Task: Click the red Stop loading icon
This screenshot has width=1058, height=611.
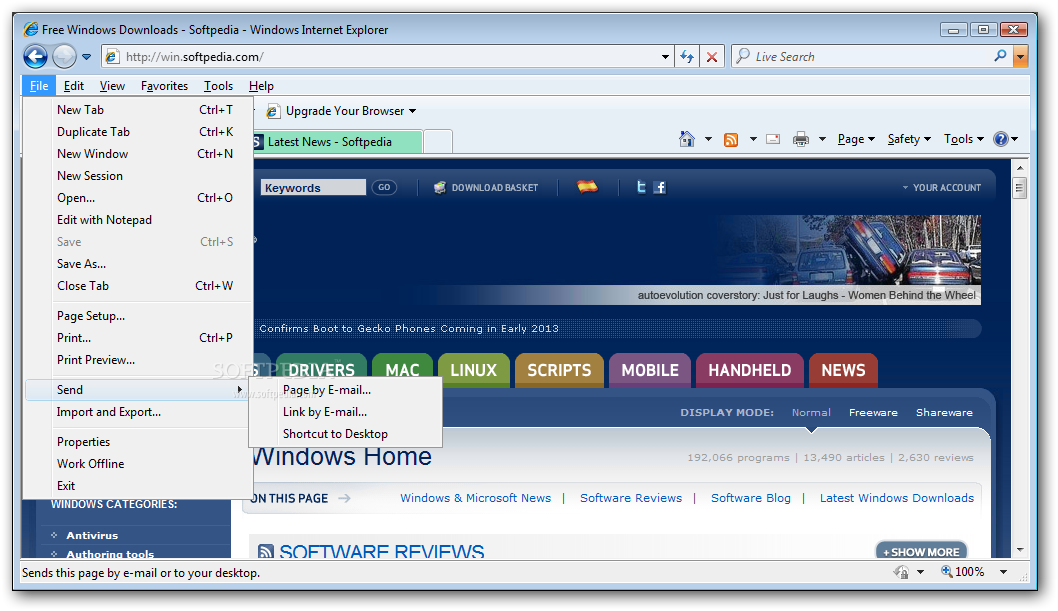Action: coord(711,57)
